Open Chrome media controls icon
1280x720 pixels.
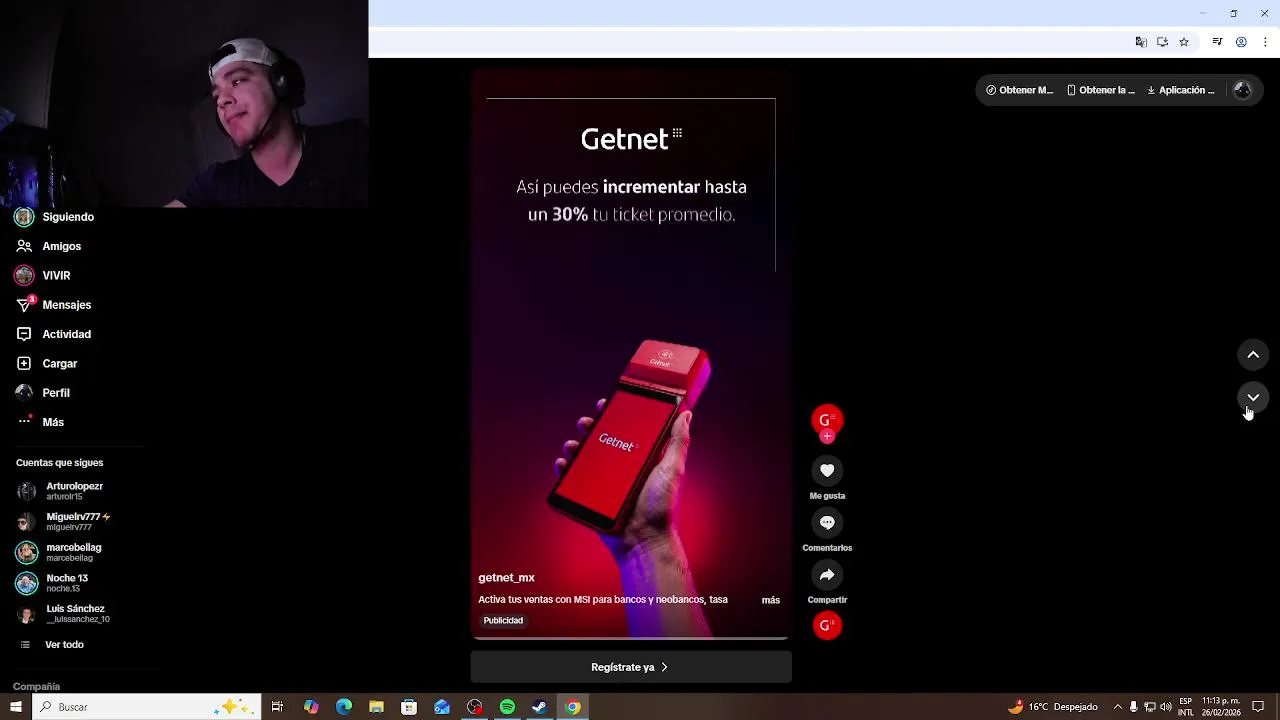[x=1217, y=42]
